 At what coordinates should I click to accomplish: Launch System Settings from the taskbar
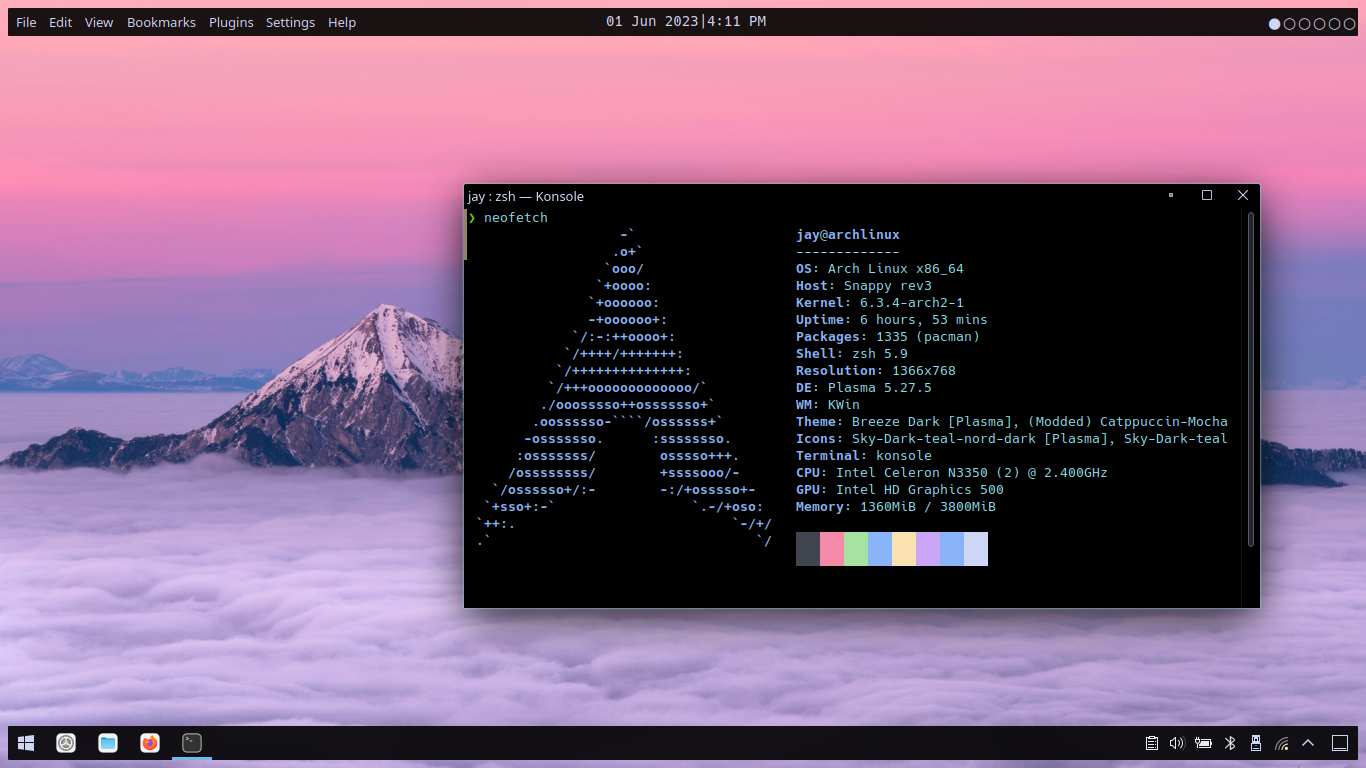66,743
